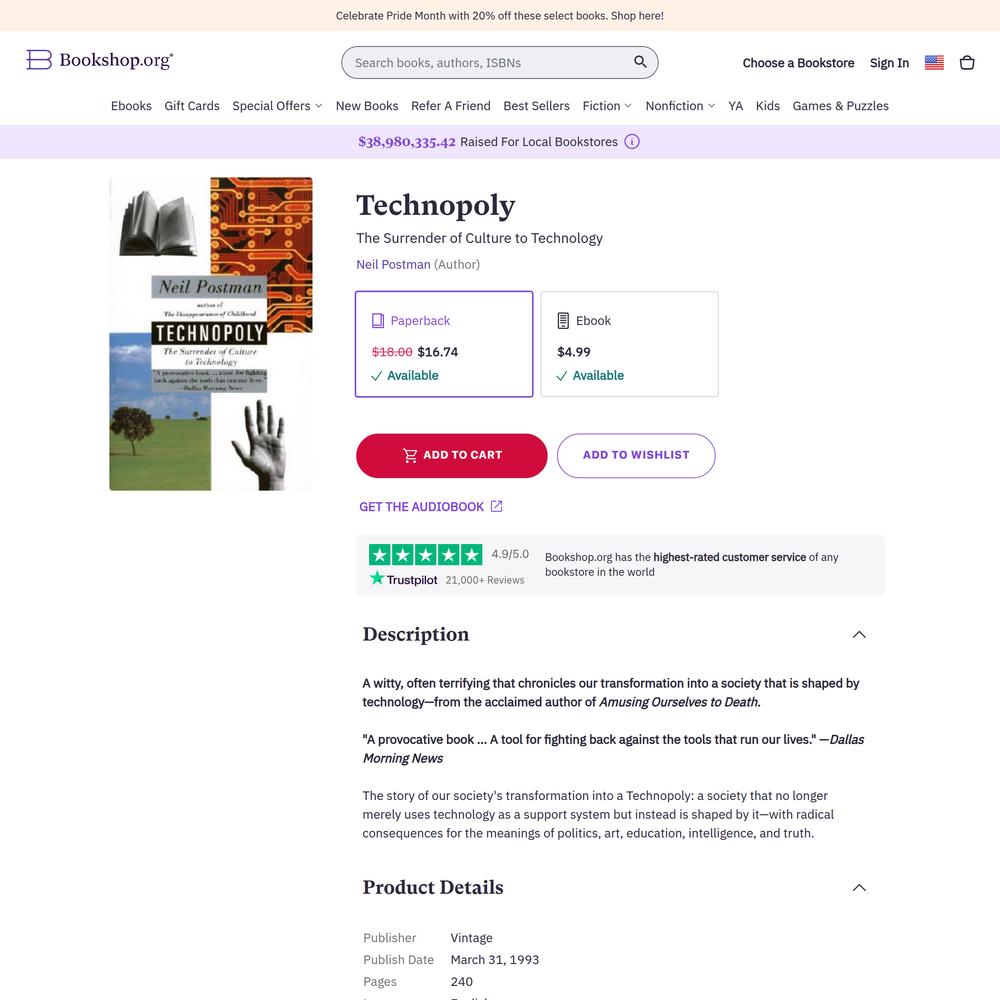Viewport: 1000px width, 1000px height.
Task: Open the Gift Cards menu item
Action: [192, 106]
